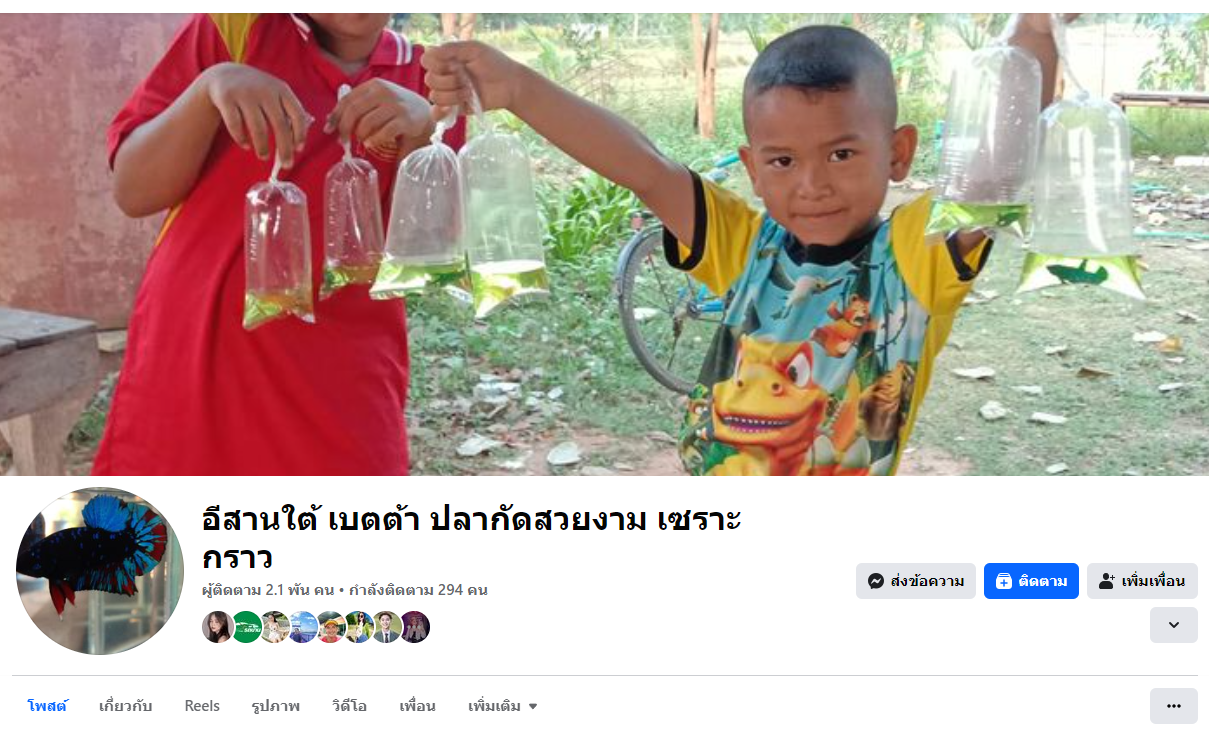Open the cover photo of children holding fish bags

[604, 244]
